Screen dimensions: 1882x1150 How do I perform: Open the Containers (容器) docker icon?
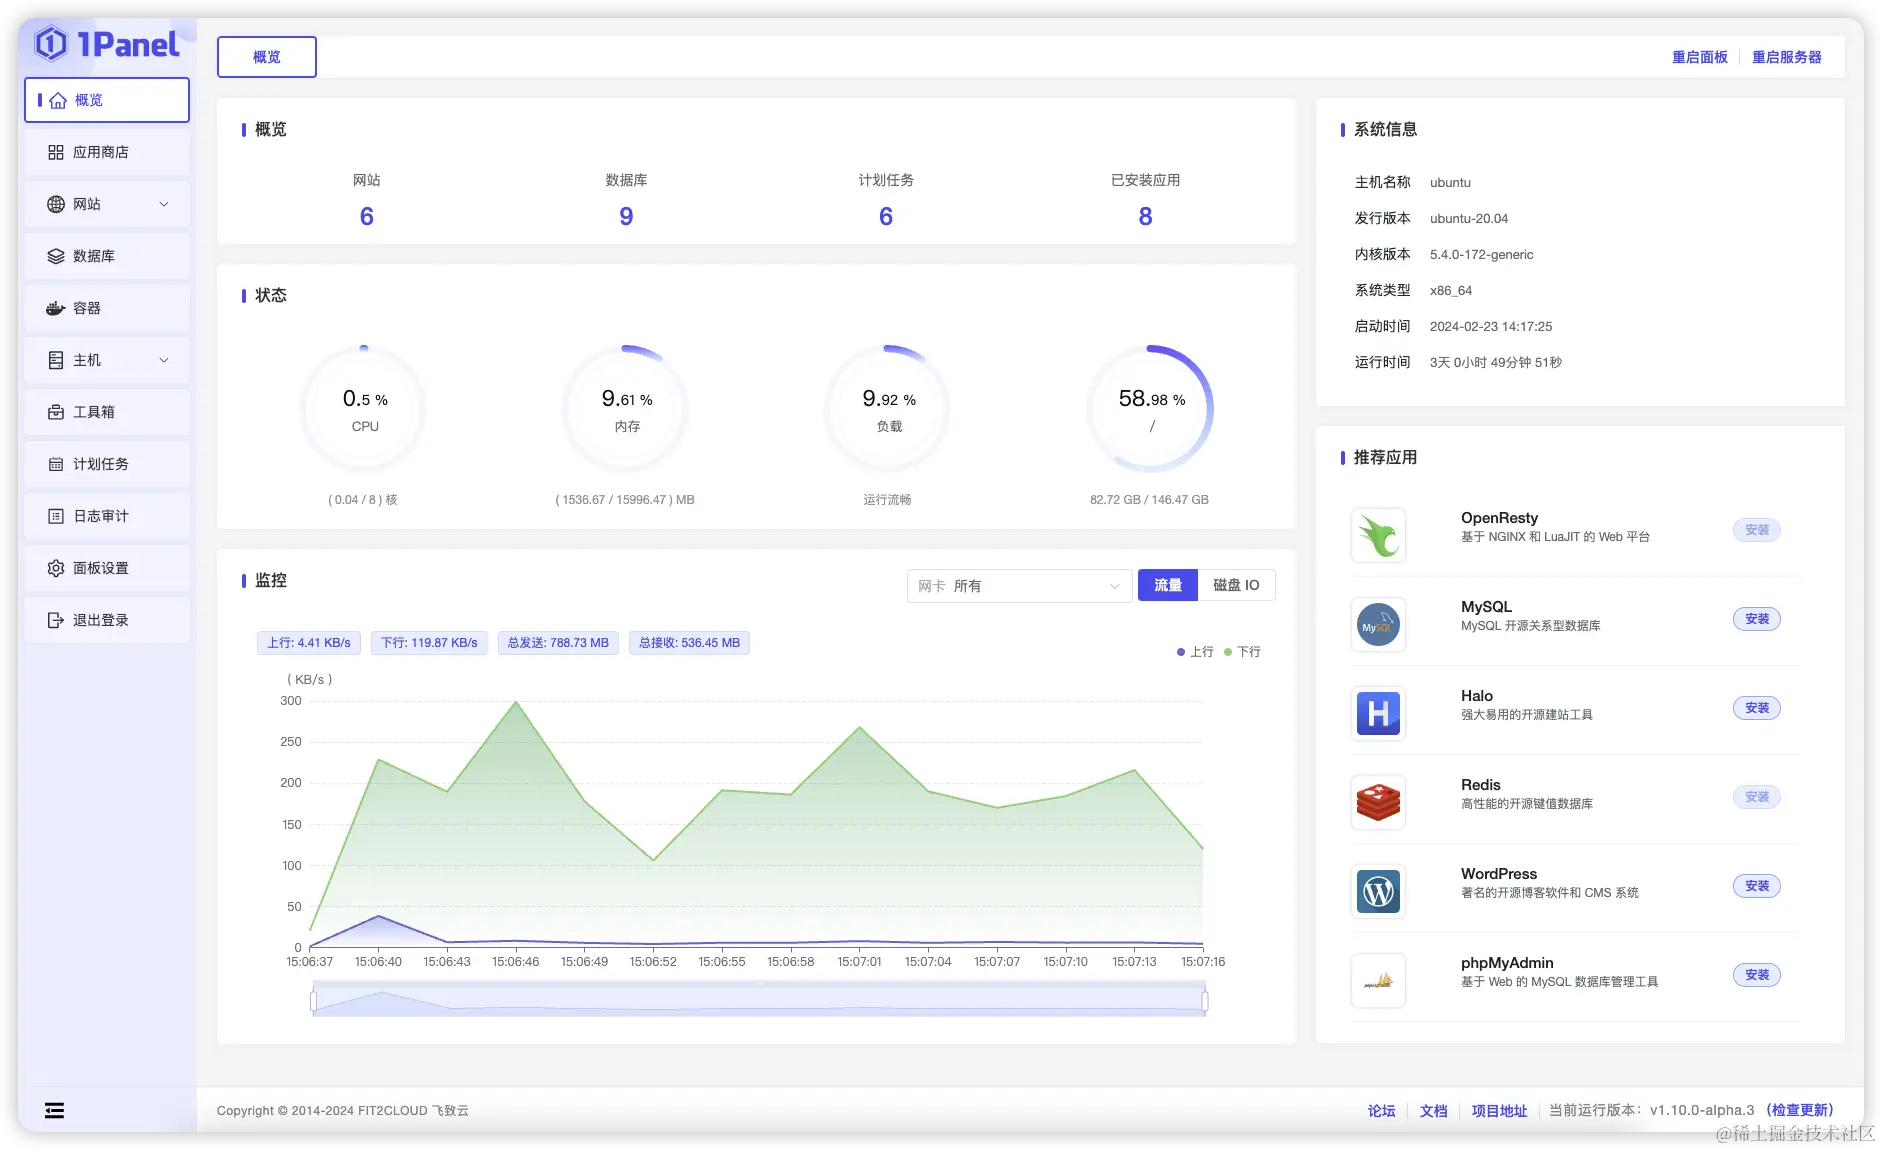point(56,308)
